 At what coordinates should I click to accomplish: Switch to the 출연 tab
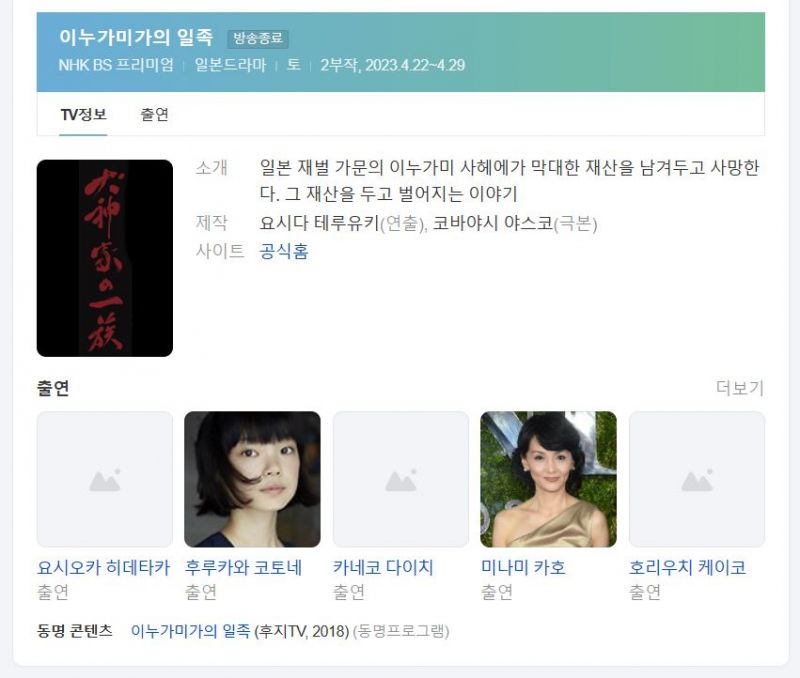tap(154, 114)
